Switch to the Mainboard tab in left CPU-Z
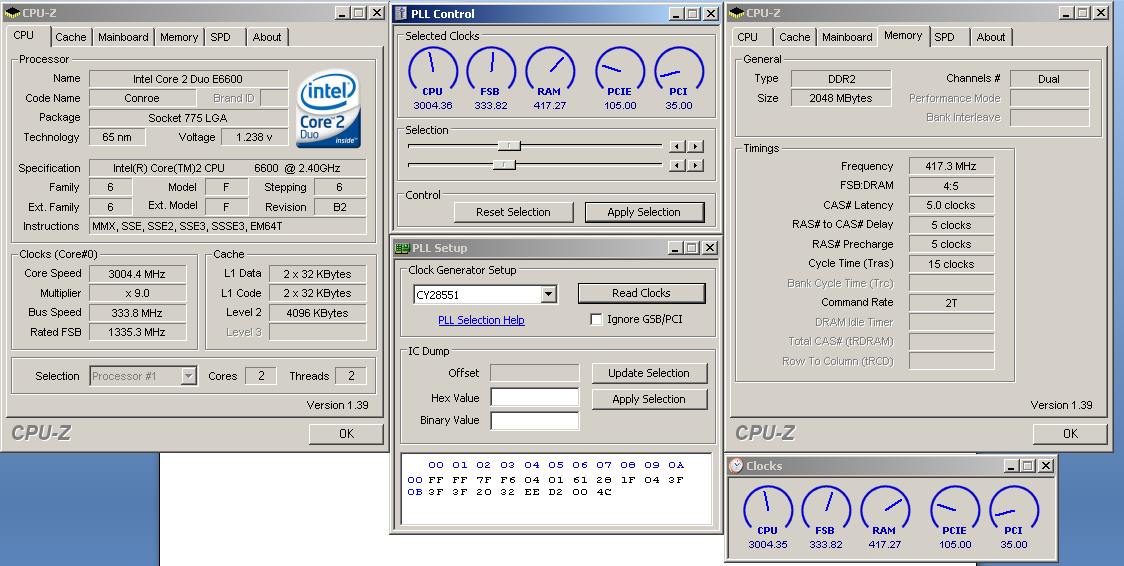 coord(123,37)
